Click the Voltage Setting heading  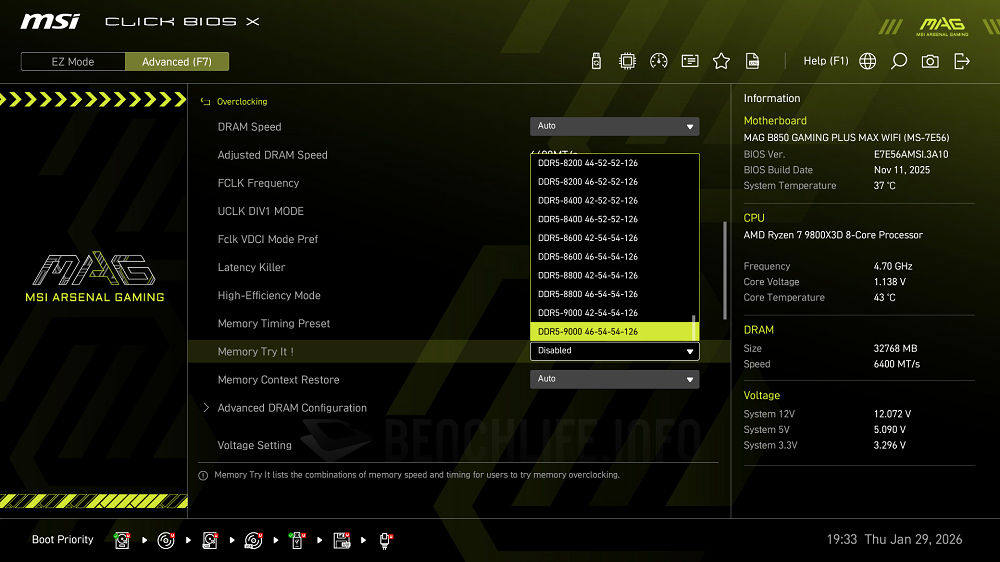pyautogui.click(x=254, y=445)
